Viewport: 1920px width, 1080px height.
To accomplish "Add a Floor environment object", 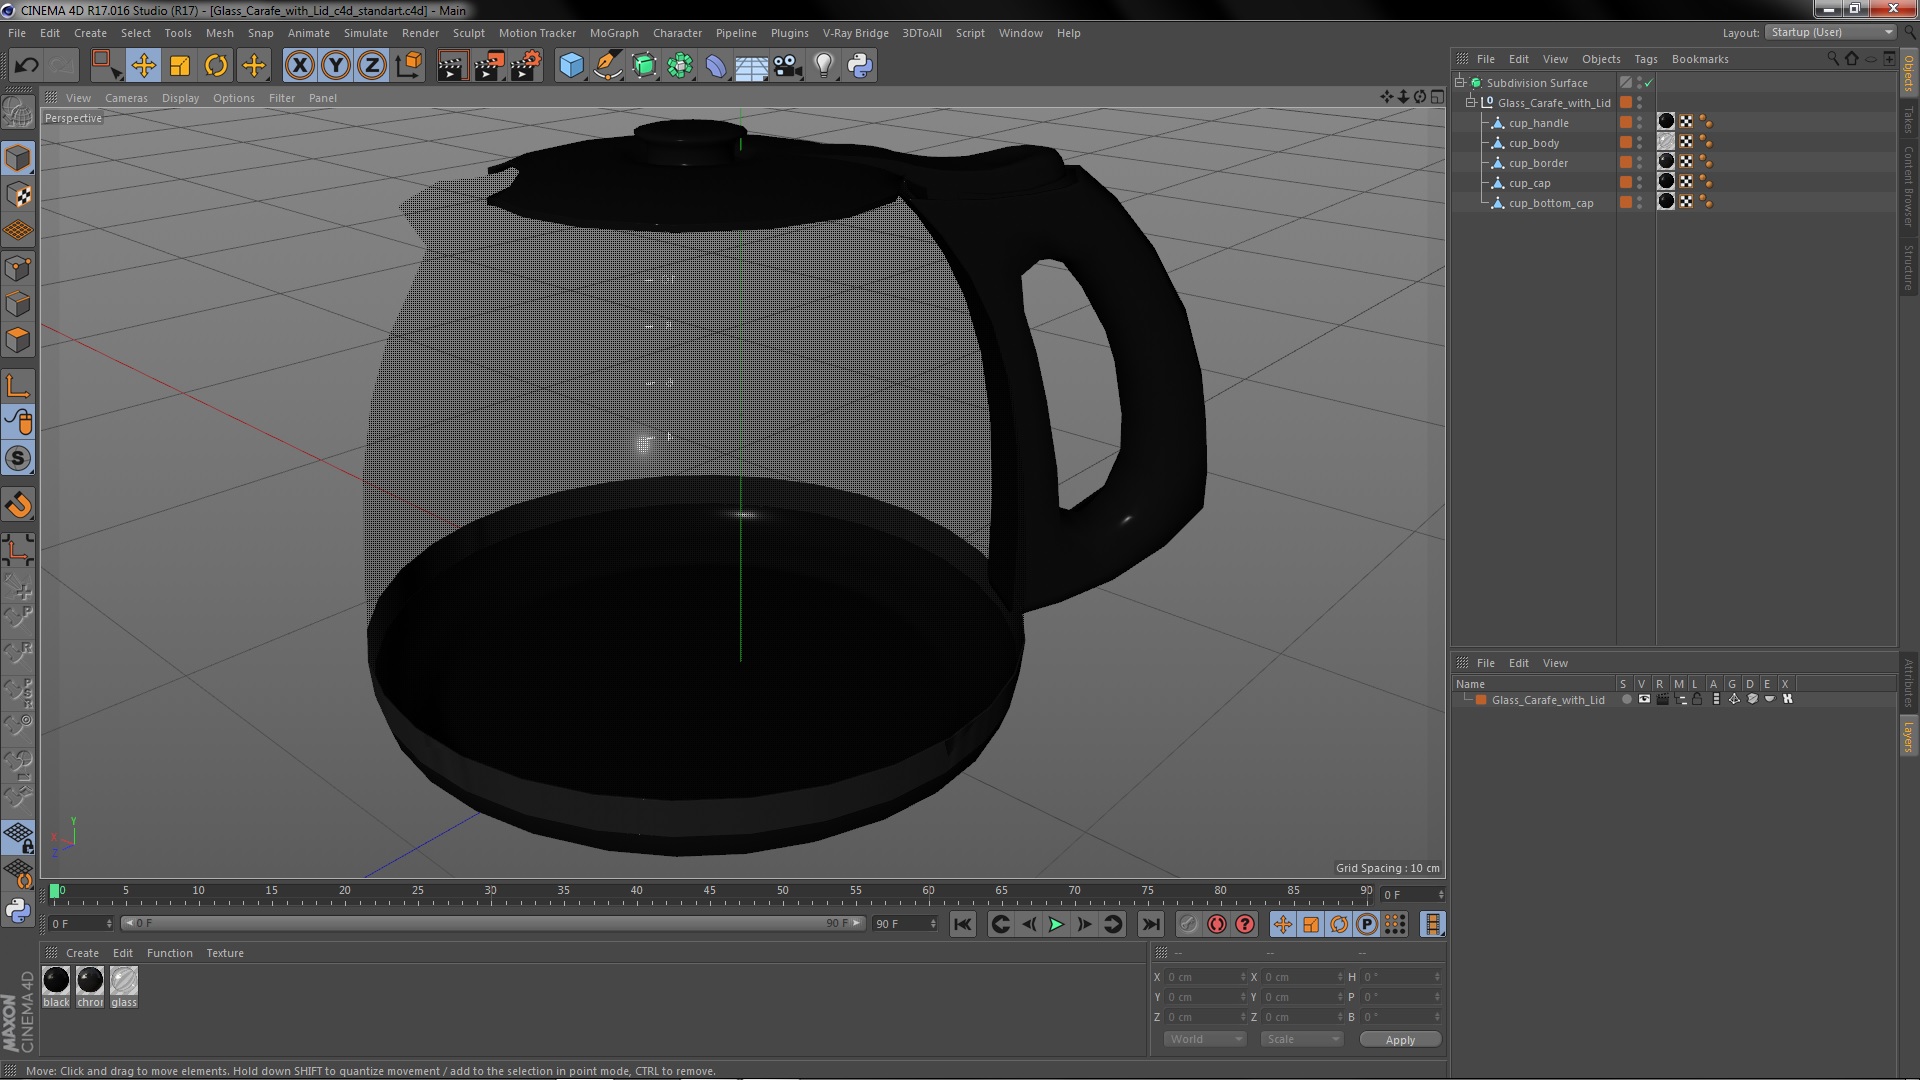I will [752, 66].
